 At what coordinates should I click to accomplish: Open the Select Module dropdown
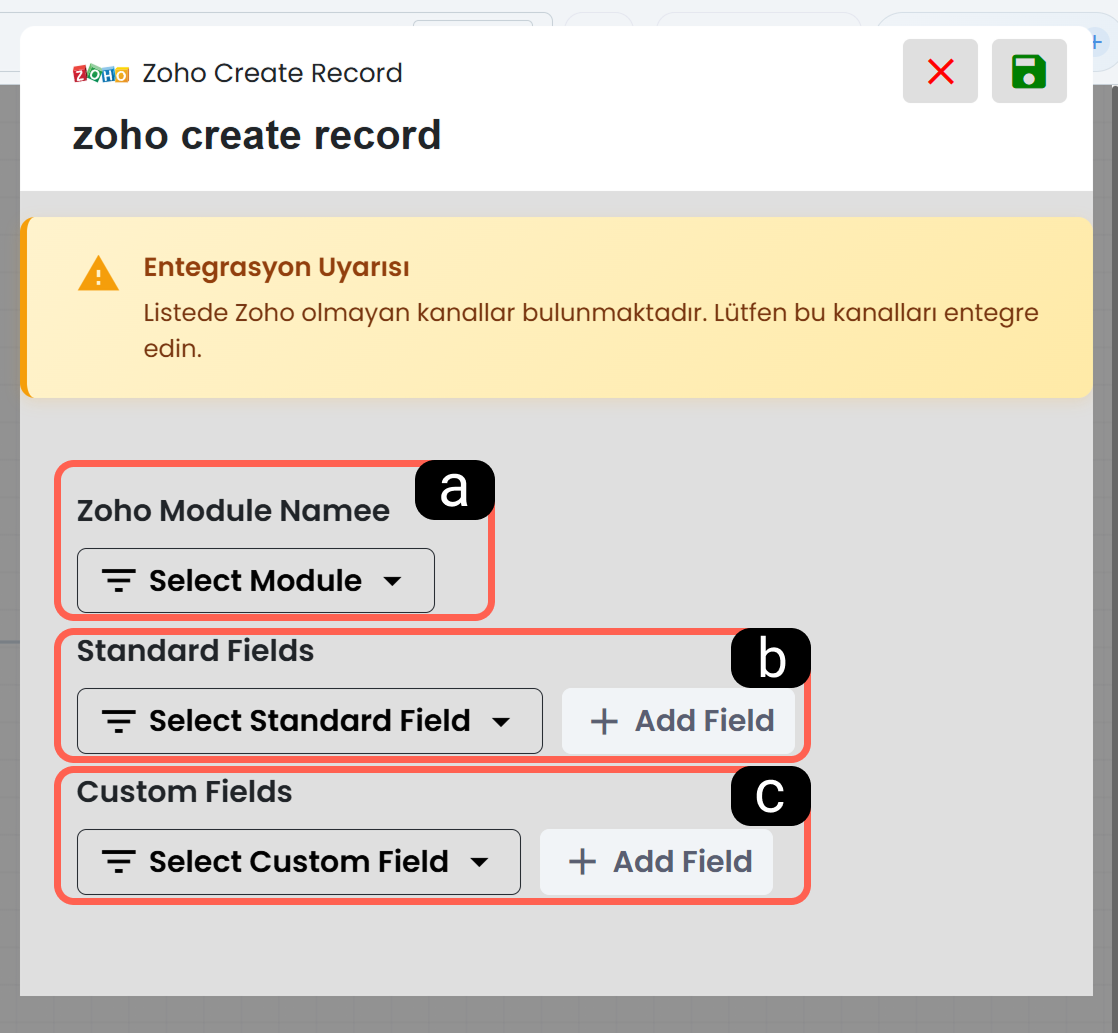(255, 580)
